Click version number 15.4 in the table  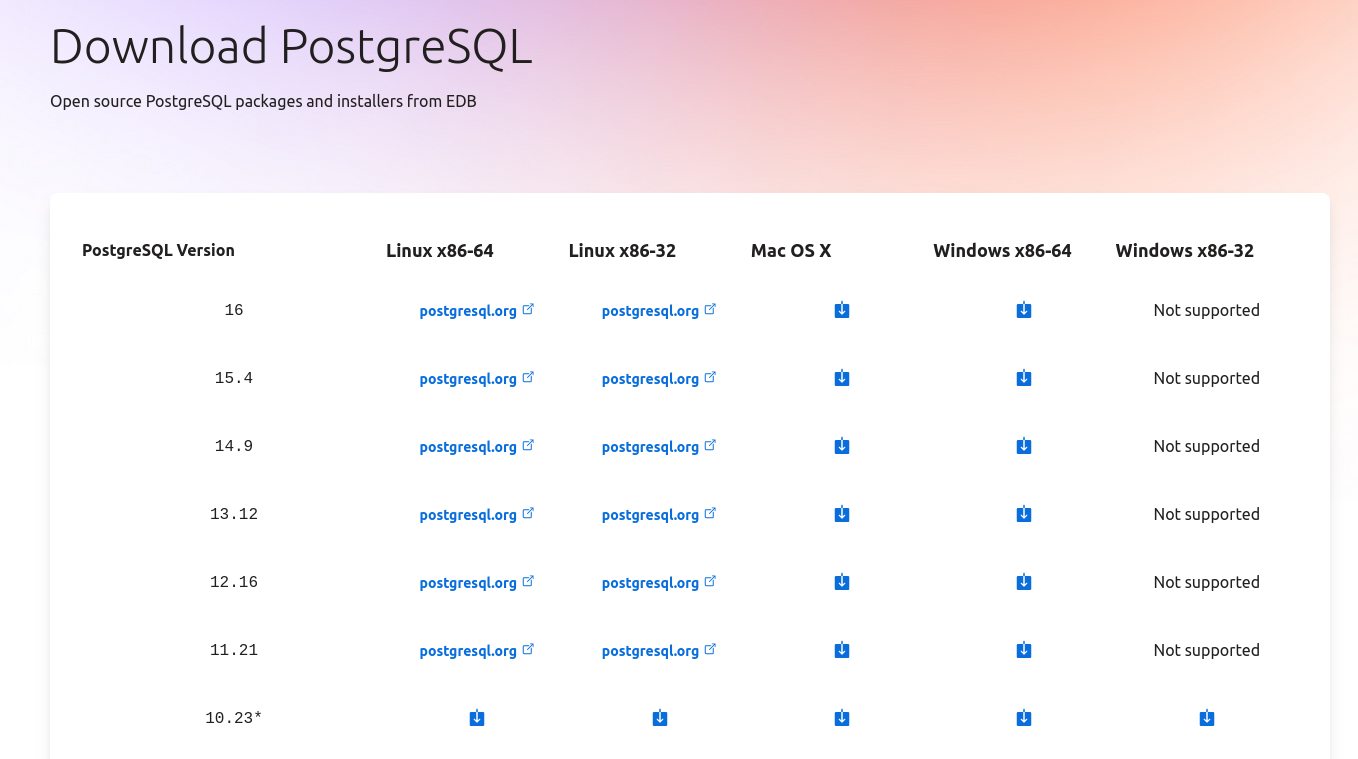pyautogui.click(x=234, y=378)
